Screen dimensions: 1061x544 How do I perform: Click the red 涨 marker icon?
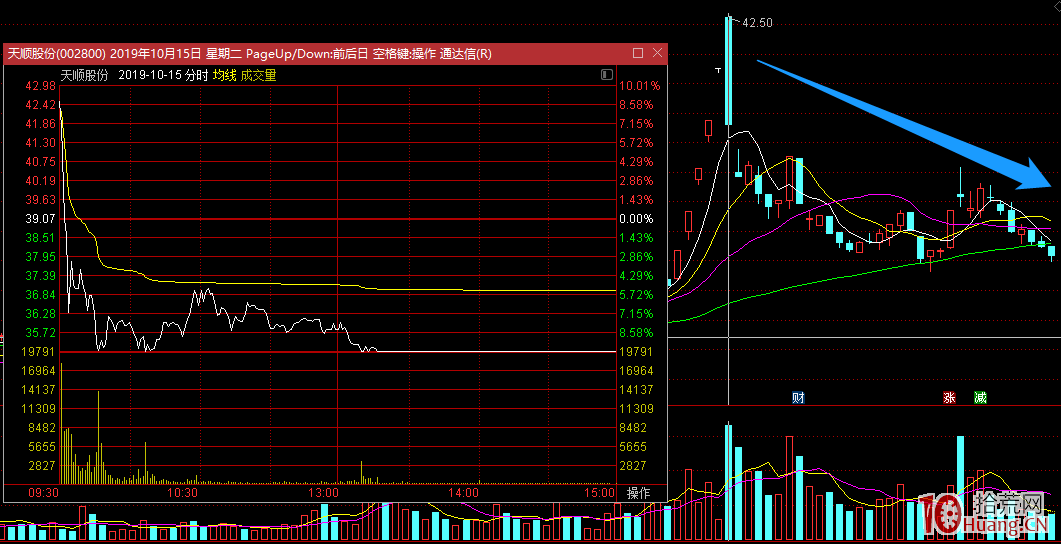948,397
